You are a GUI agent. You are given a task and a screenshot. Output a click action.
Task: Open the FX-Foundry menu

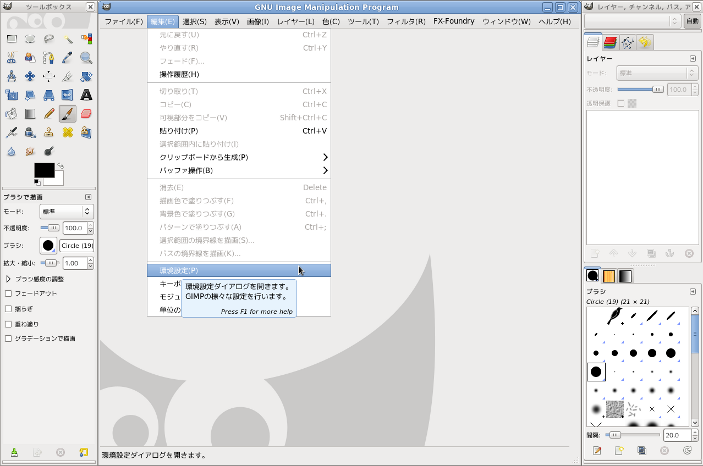[454, 22]
